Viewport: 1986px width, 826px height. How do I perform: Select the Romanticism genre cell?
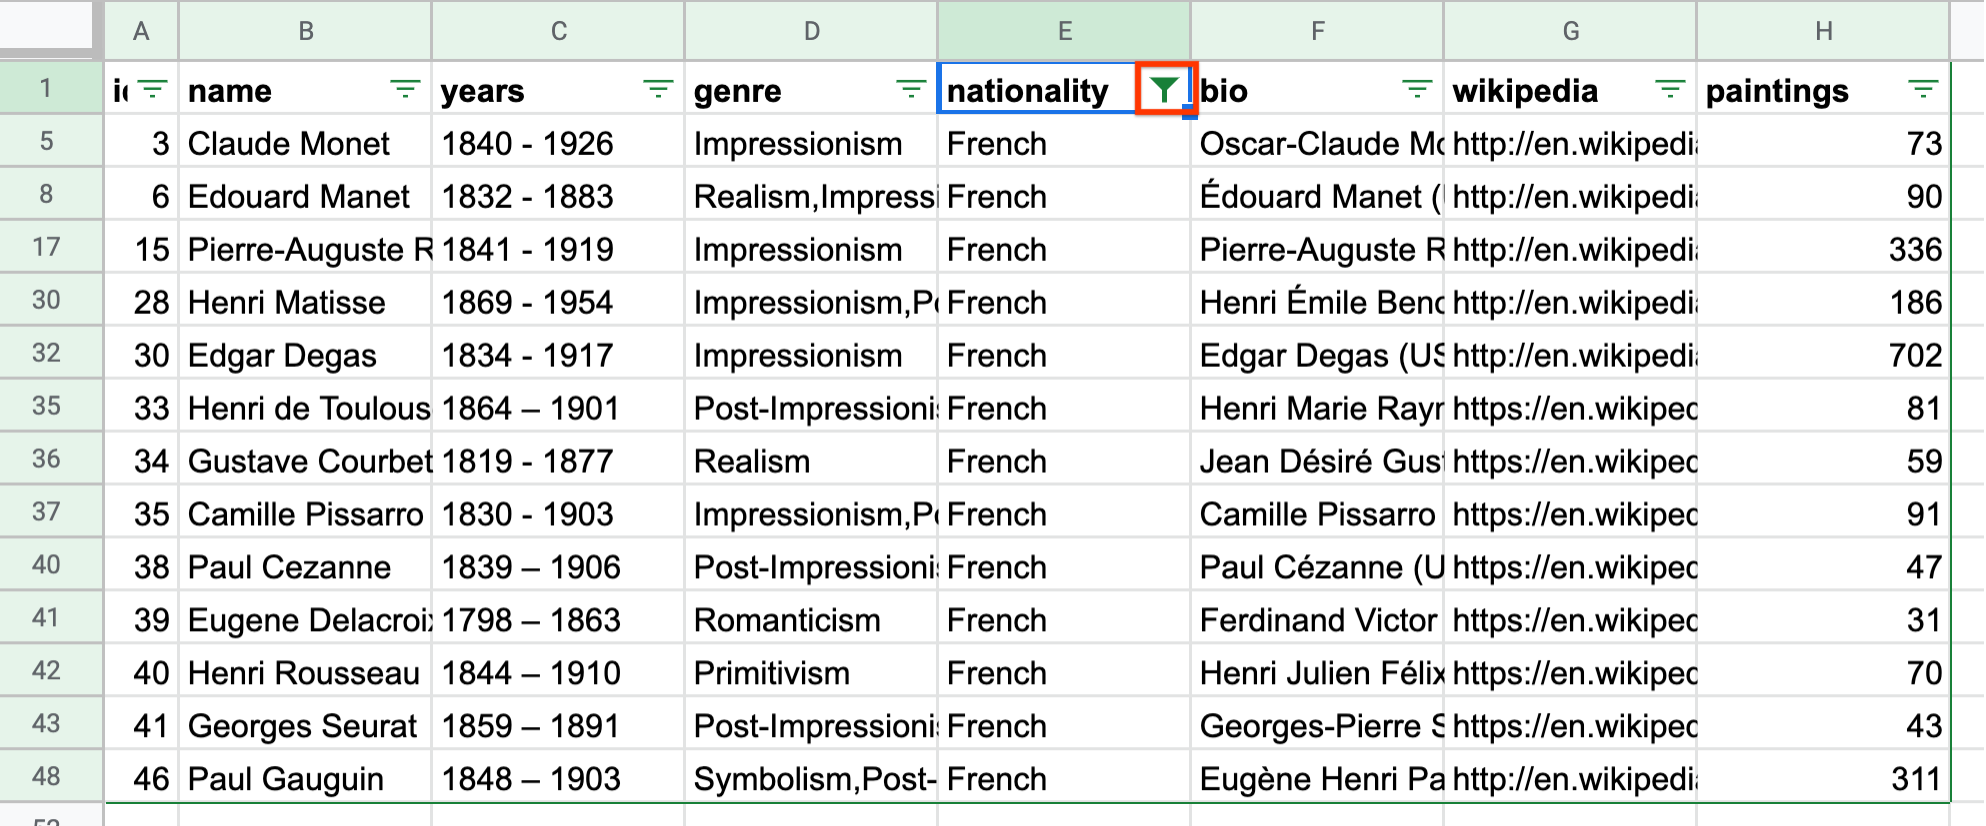click(811, 620)
